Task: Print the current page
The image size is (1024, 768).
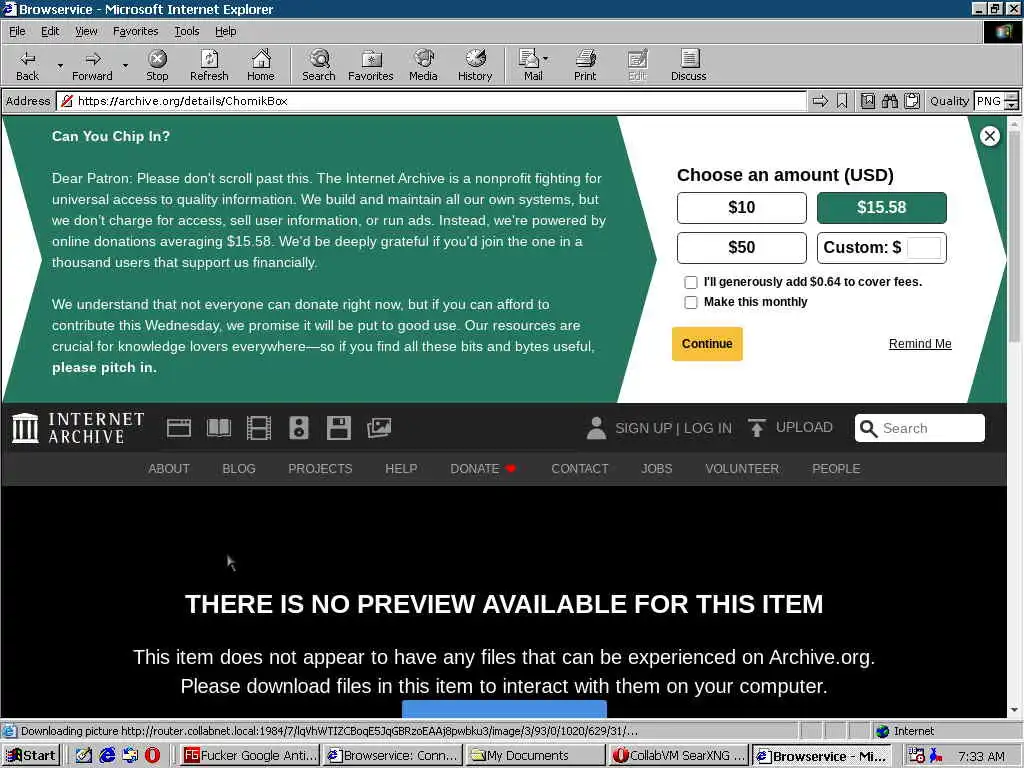Action: pyautogui.click(x=584, y=65)
